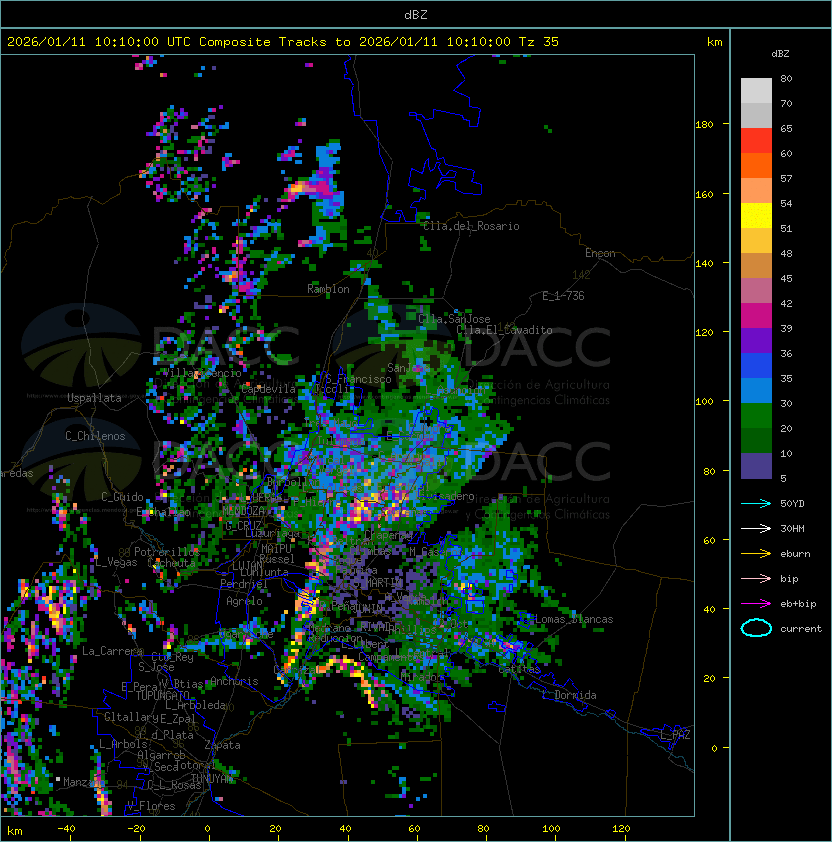This screenshot has width=832, height=842.
Task: Pick the orange 57-60 dBZ swatch
Action: [756, 166]
